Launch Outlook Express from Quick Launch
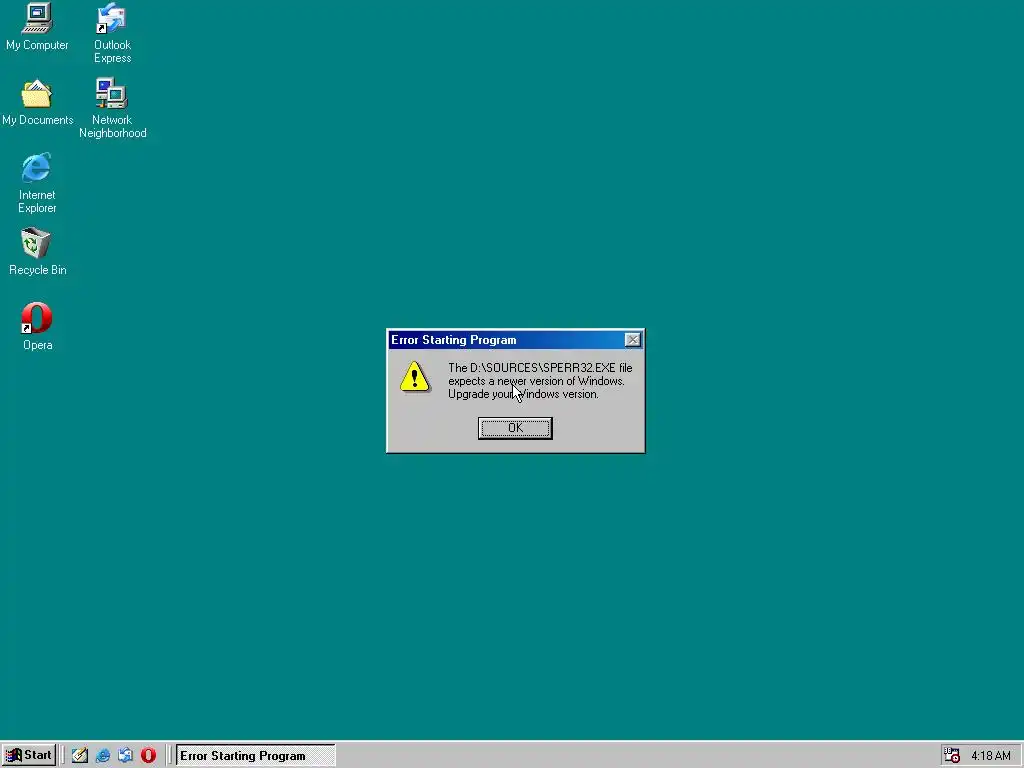 click(125, 755)
